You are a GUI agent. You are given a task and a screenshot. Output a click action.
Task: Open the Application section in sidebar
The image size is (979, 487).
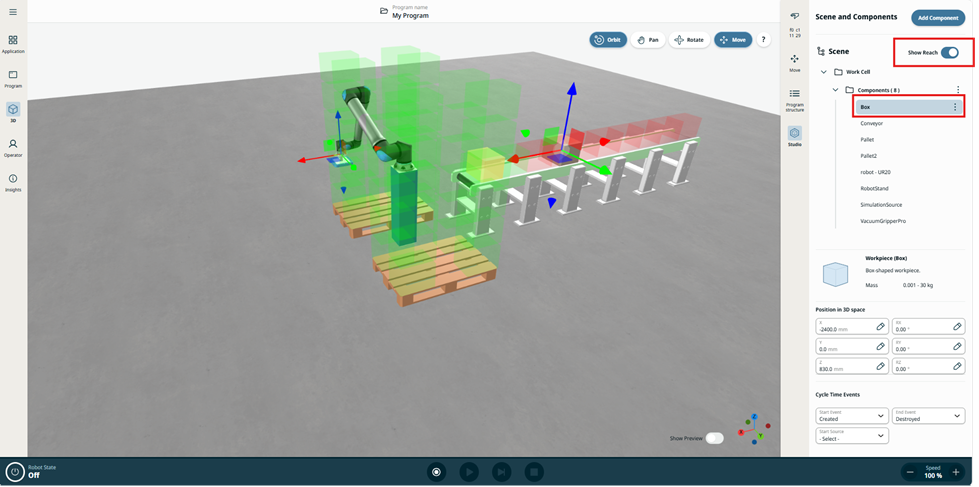tap(13, 44)
